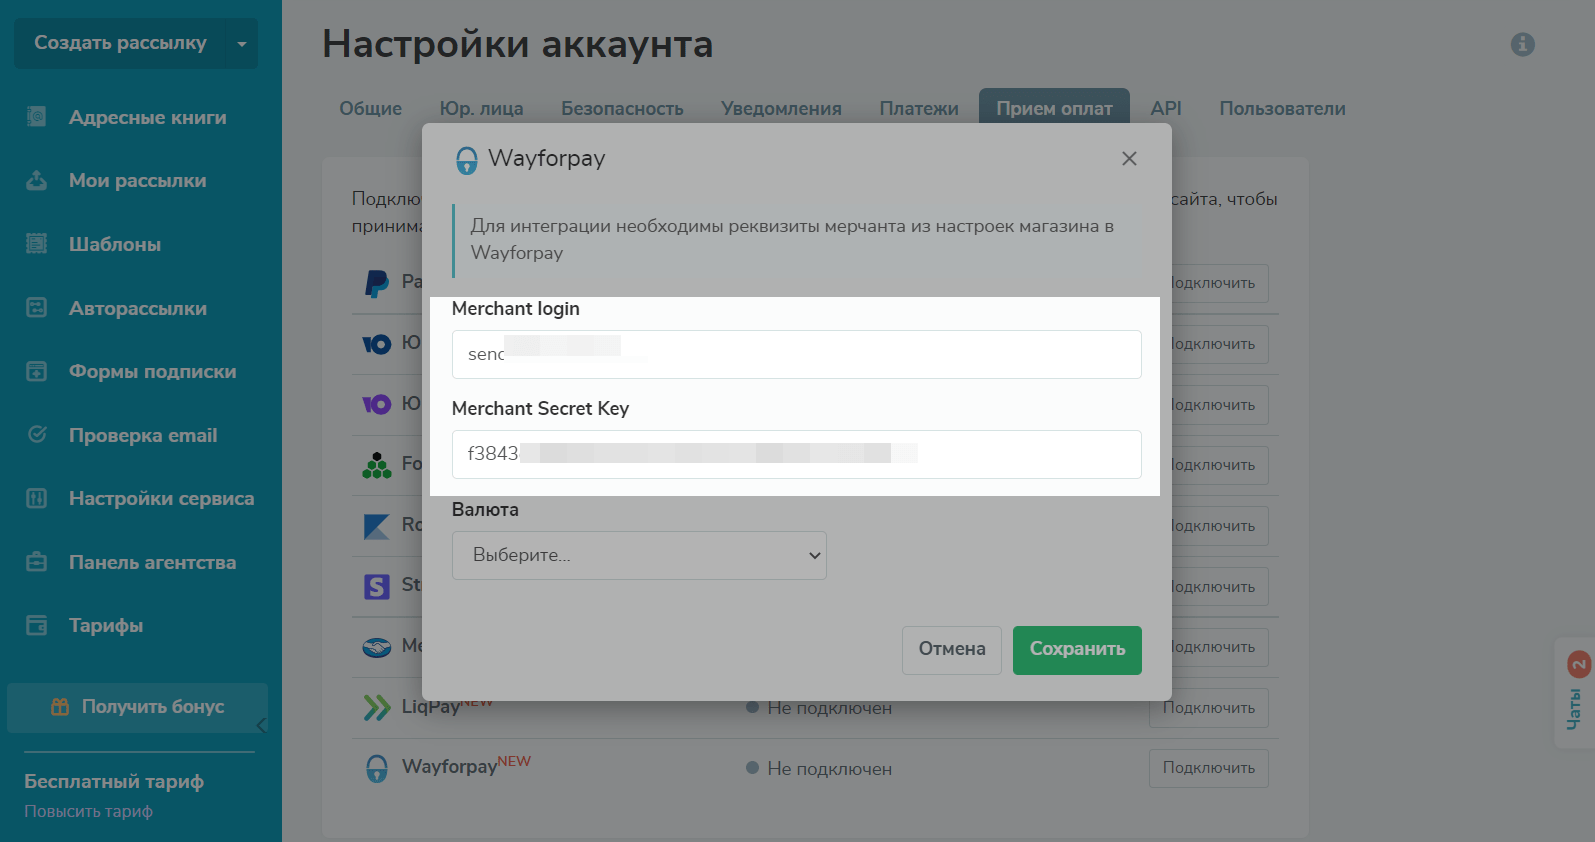This screenshot has width=1595, height=842.
Task: Go to Мои рассылки section
Action: (x=137, y=181)
